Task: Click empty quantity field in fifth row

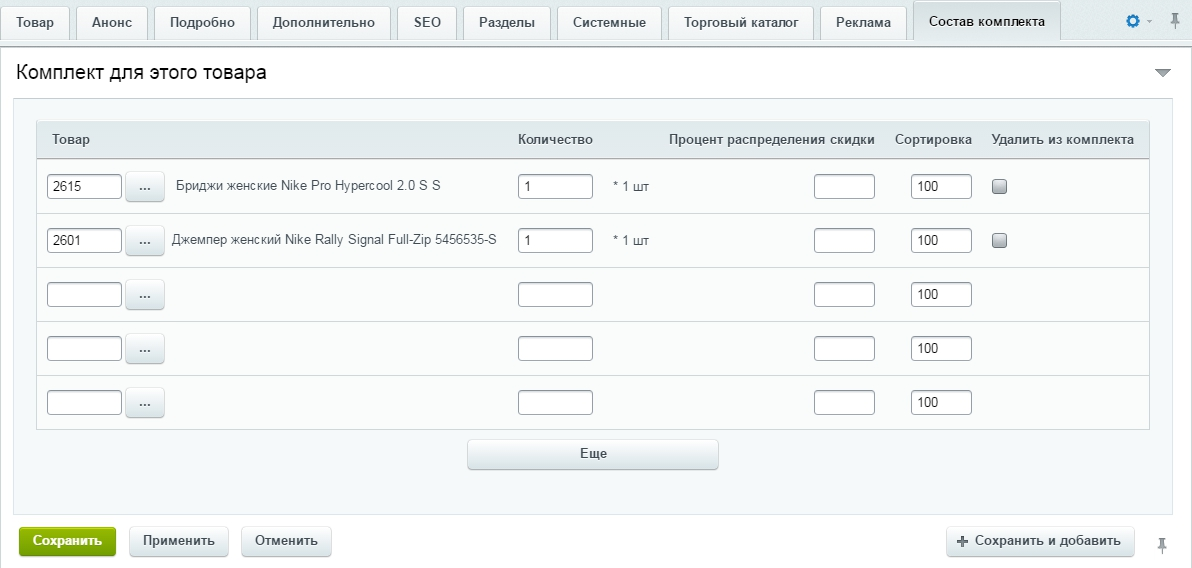Action: tap(555, 402)
